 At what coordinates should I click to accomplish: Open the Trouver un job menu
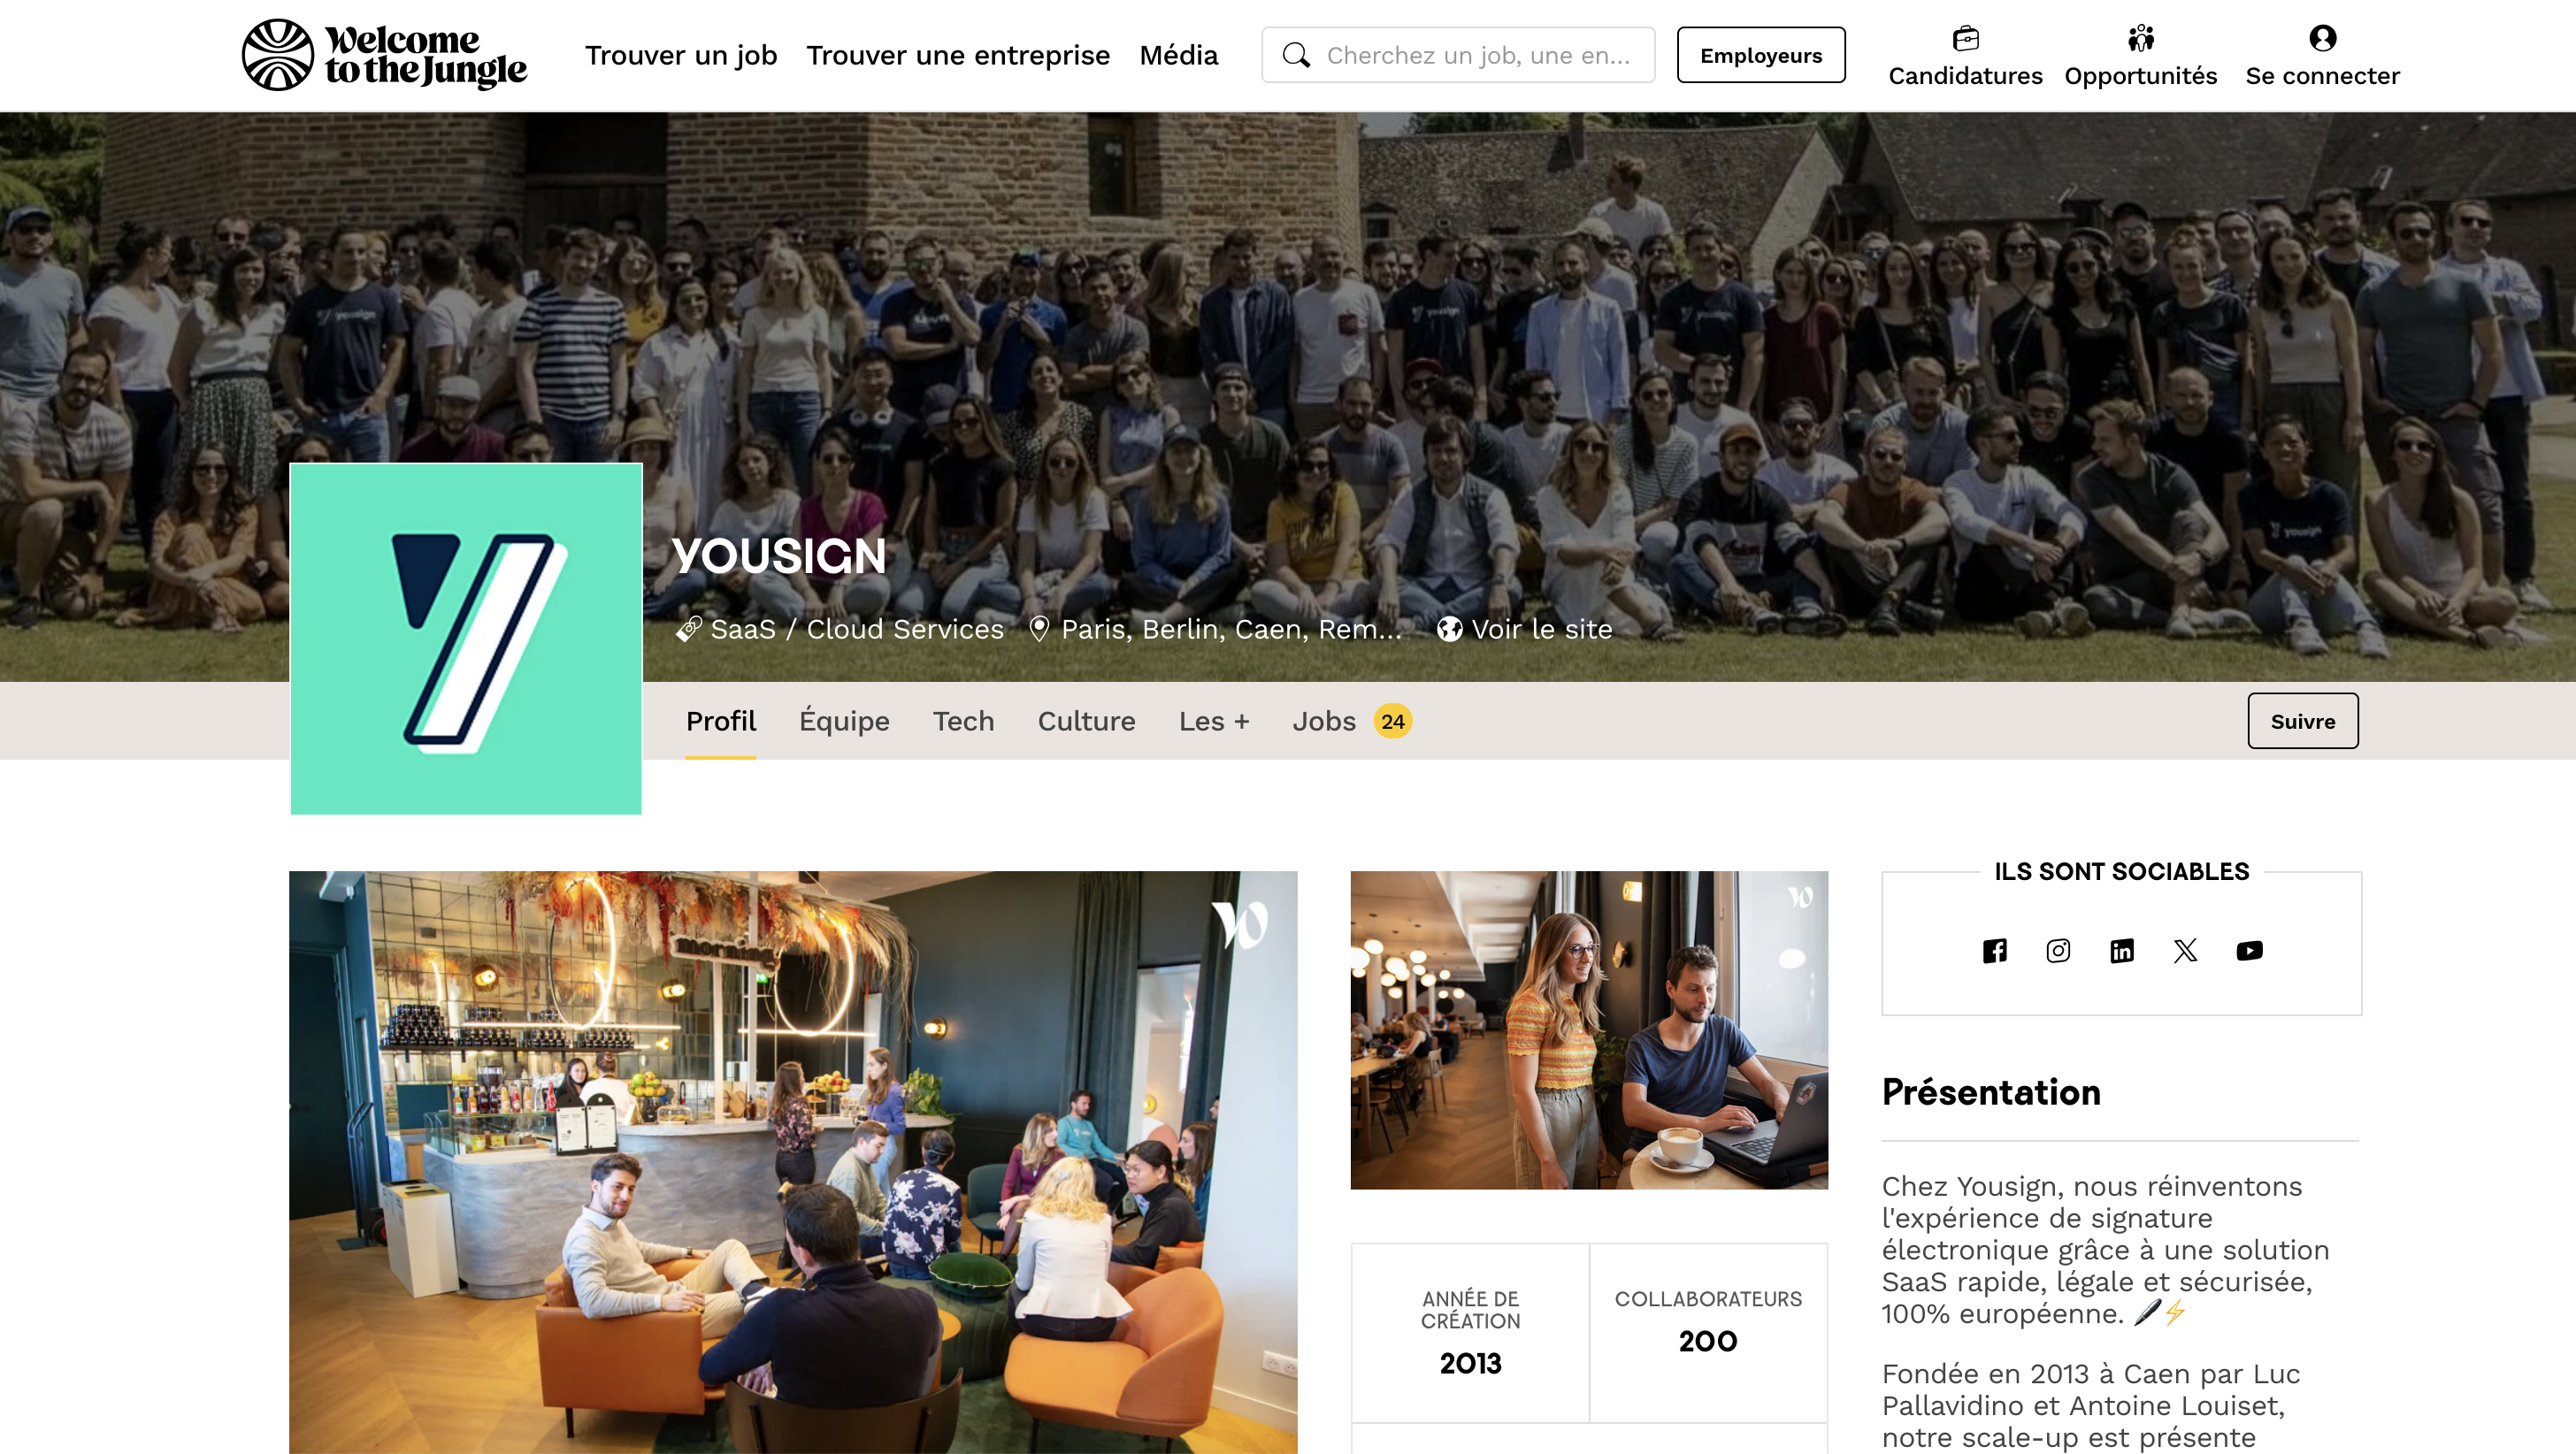pos(681,55)
